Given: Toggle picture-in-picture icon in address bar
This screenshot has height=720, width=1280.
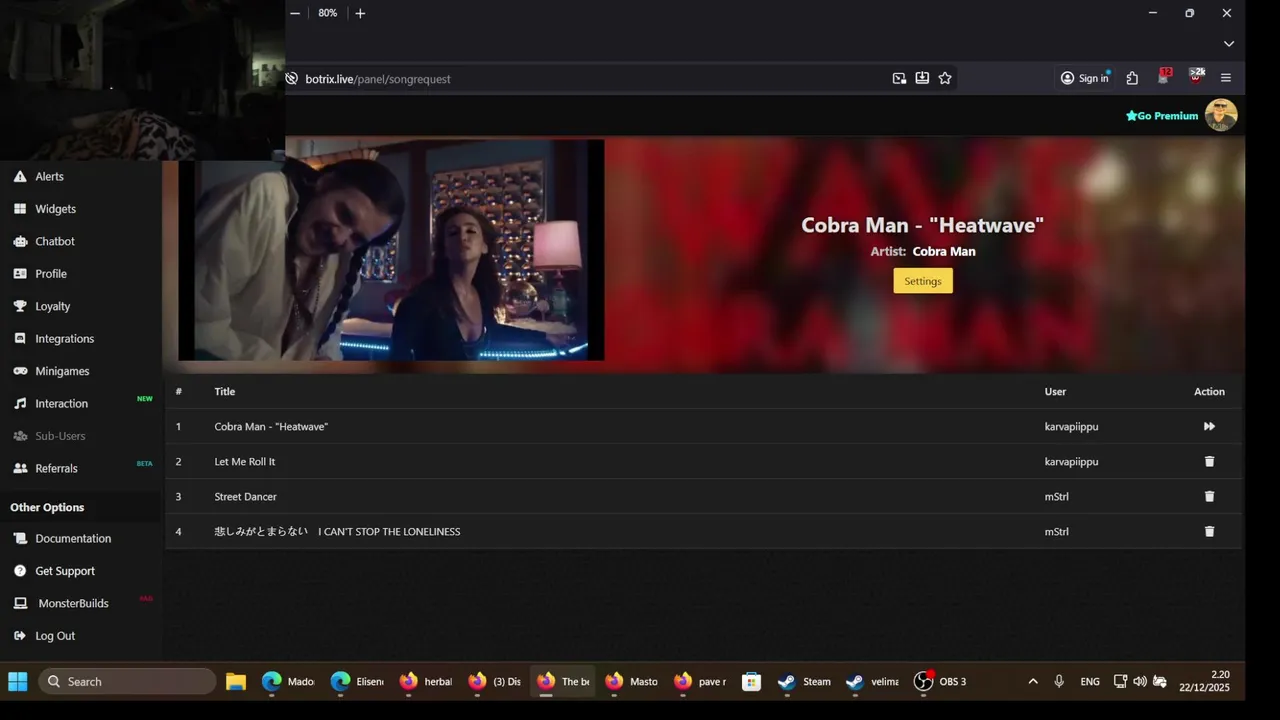Looking at the screenshot, I should coord(899,78).
